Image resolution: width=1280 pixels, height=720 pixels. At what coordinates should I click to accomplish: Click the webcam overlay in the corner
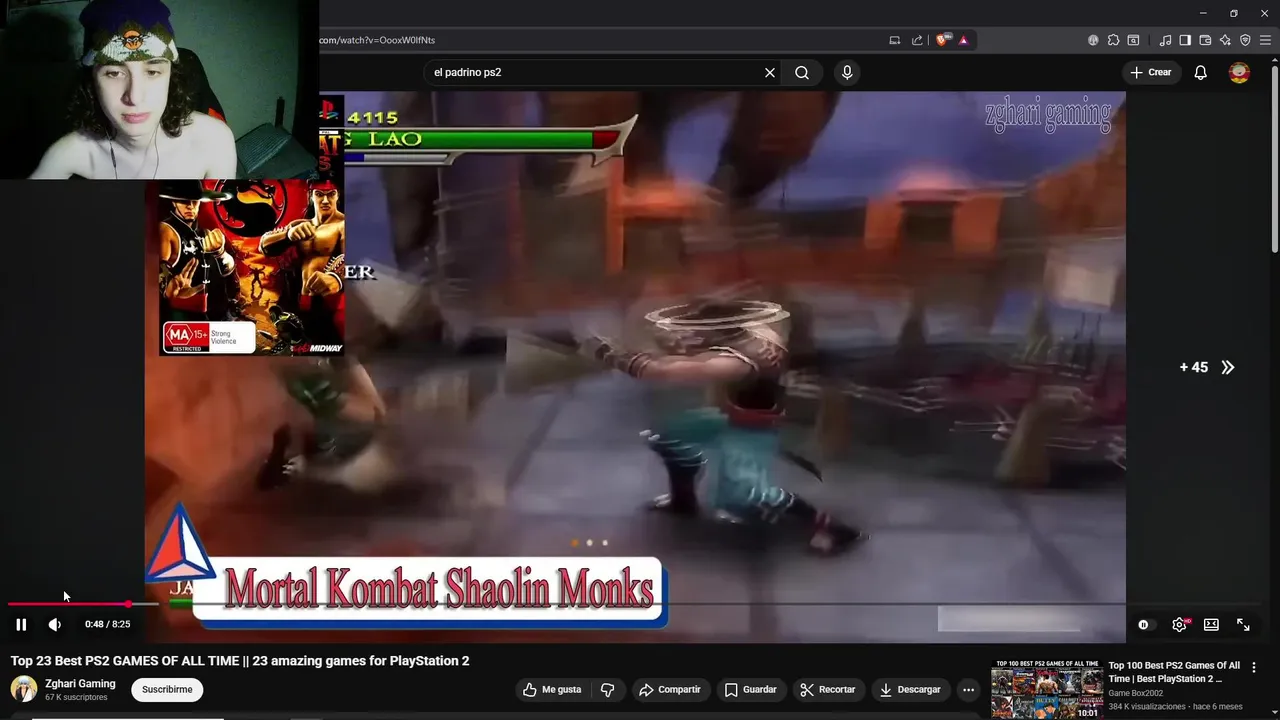[160, 90]
